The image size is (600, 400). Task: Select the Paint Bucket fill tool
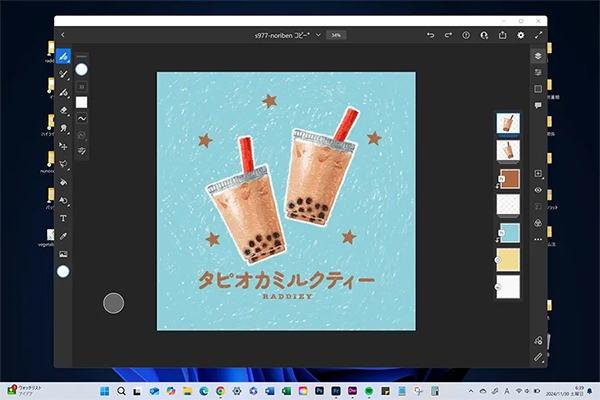[64, 182]
